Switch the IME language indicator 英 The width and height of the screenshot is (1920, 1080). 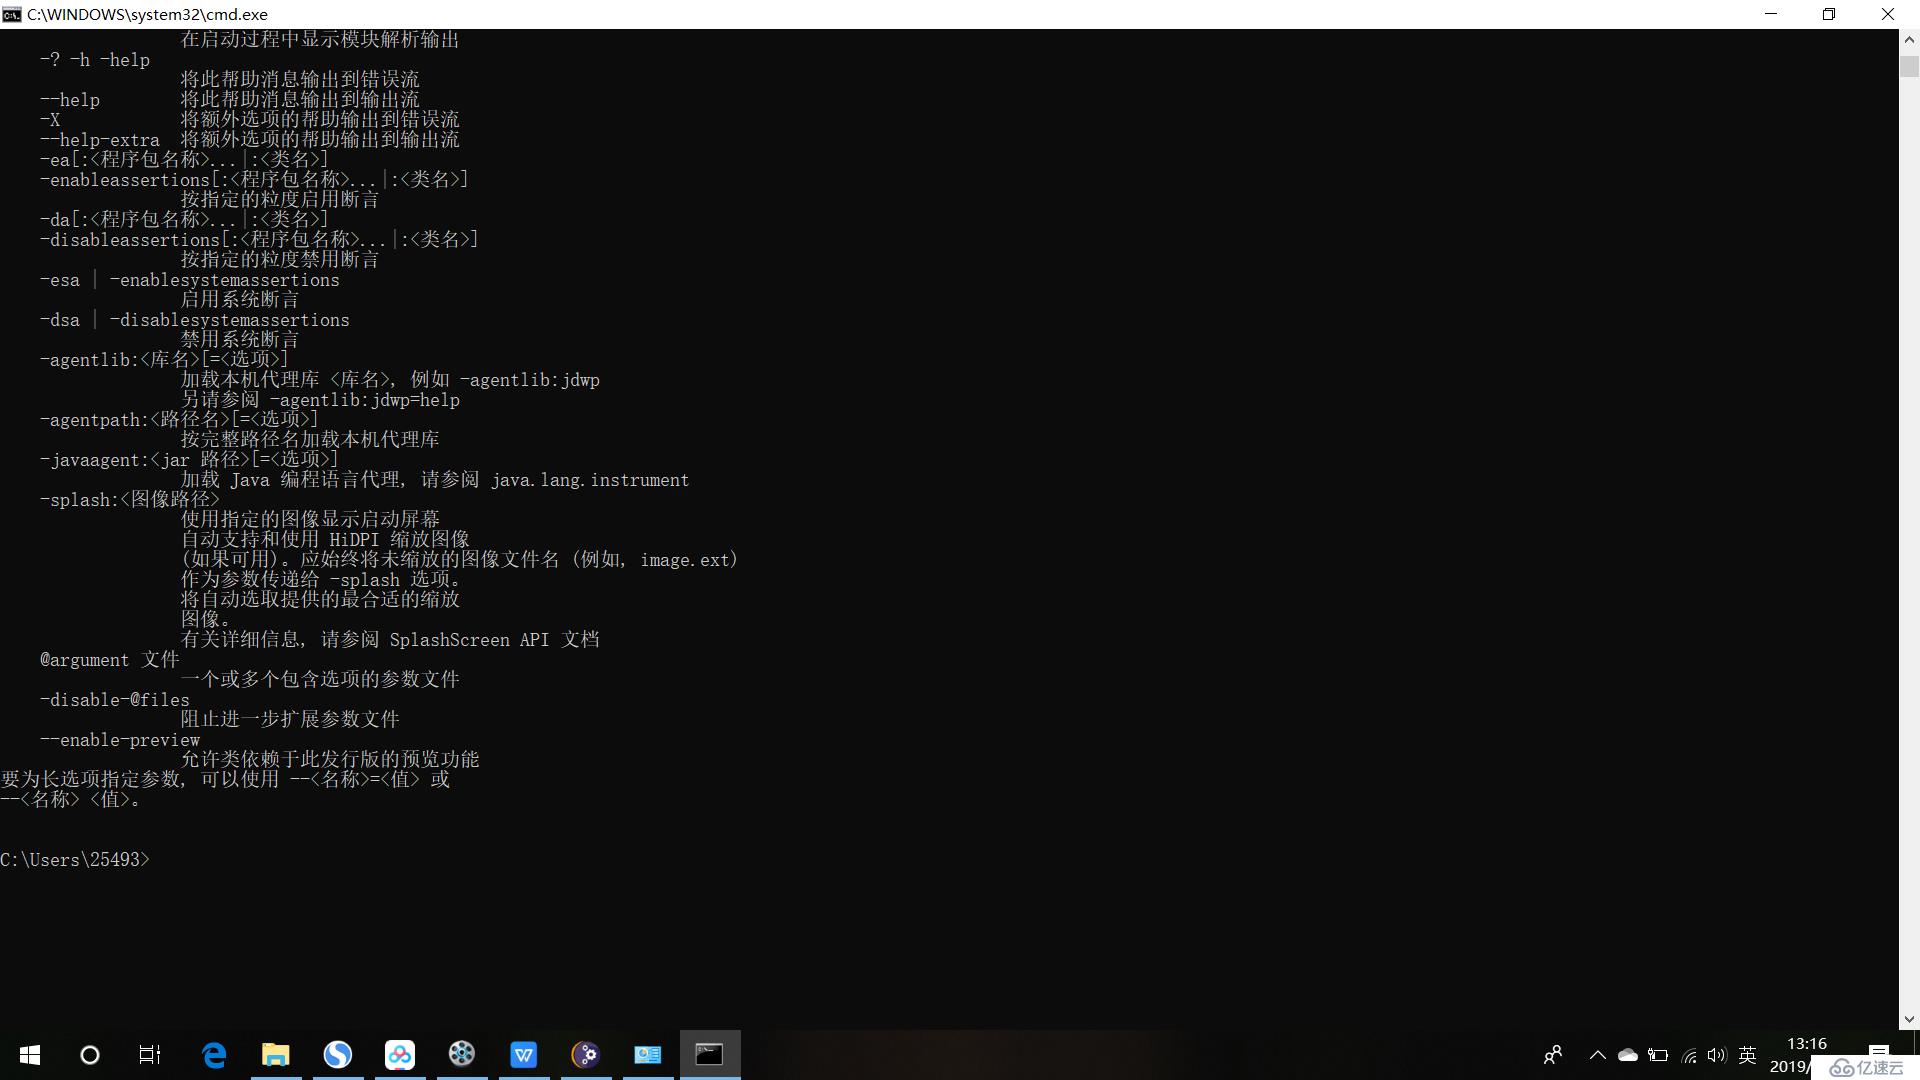(x=1748, y=1055)
